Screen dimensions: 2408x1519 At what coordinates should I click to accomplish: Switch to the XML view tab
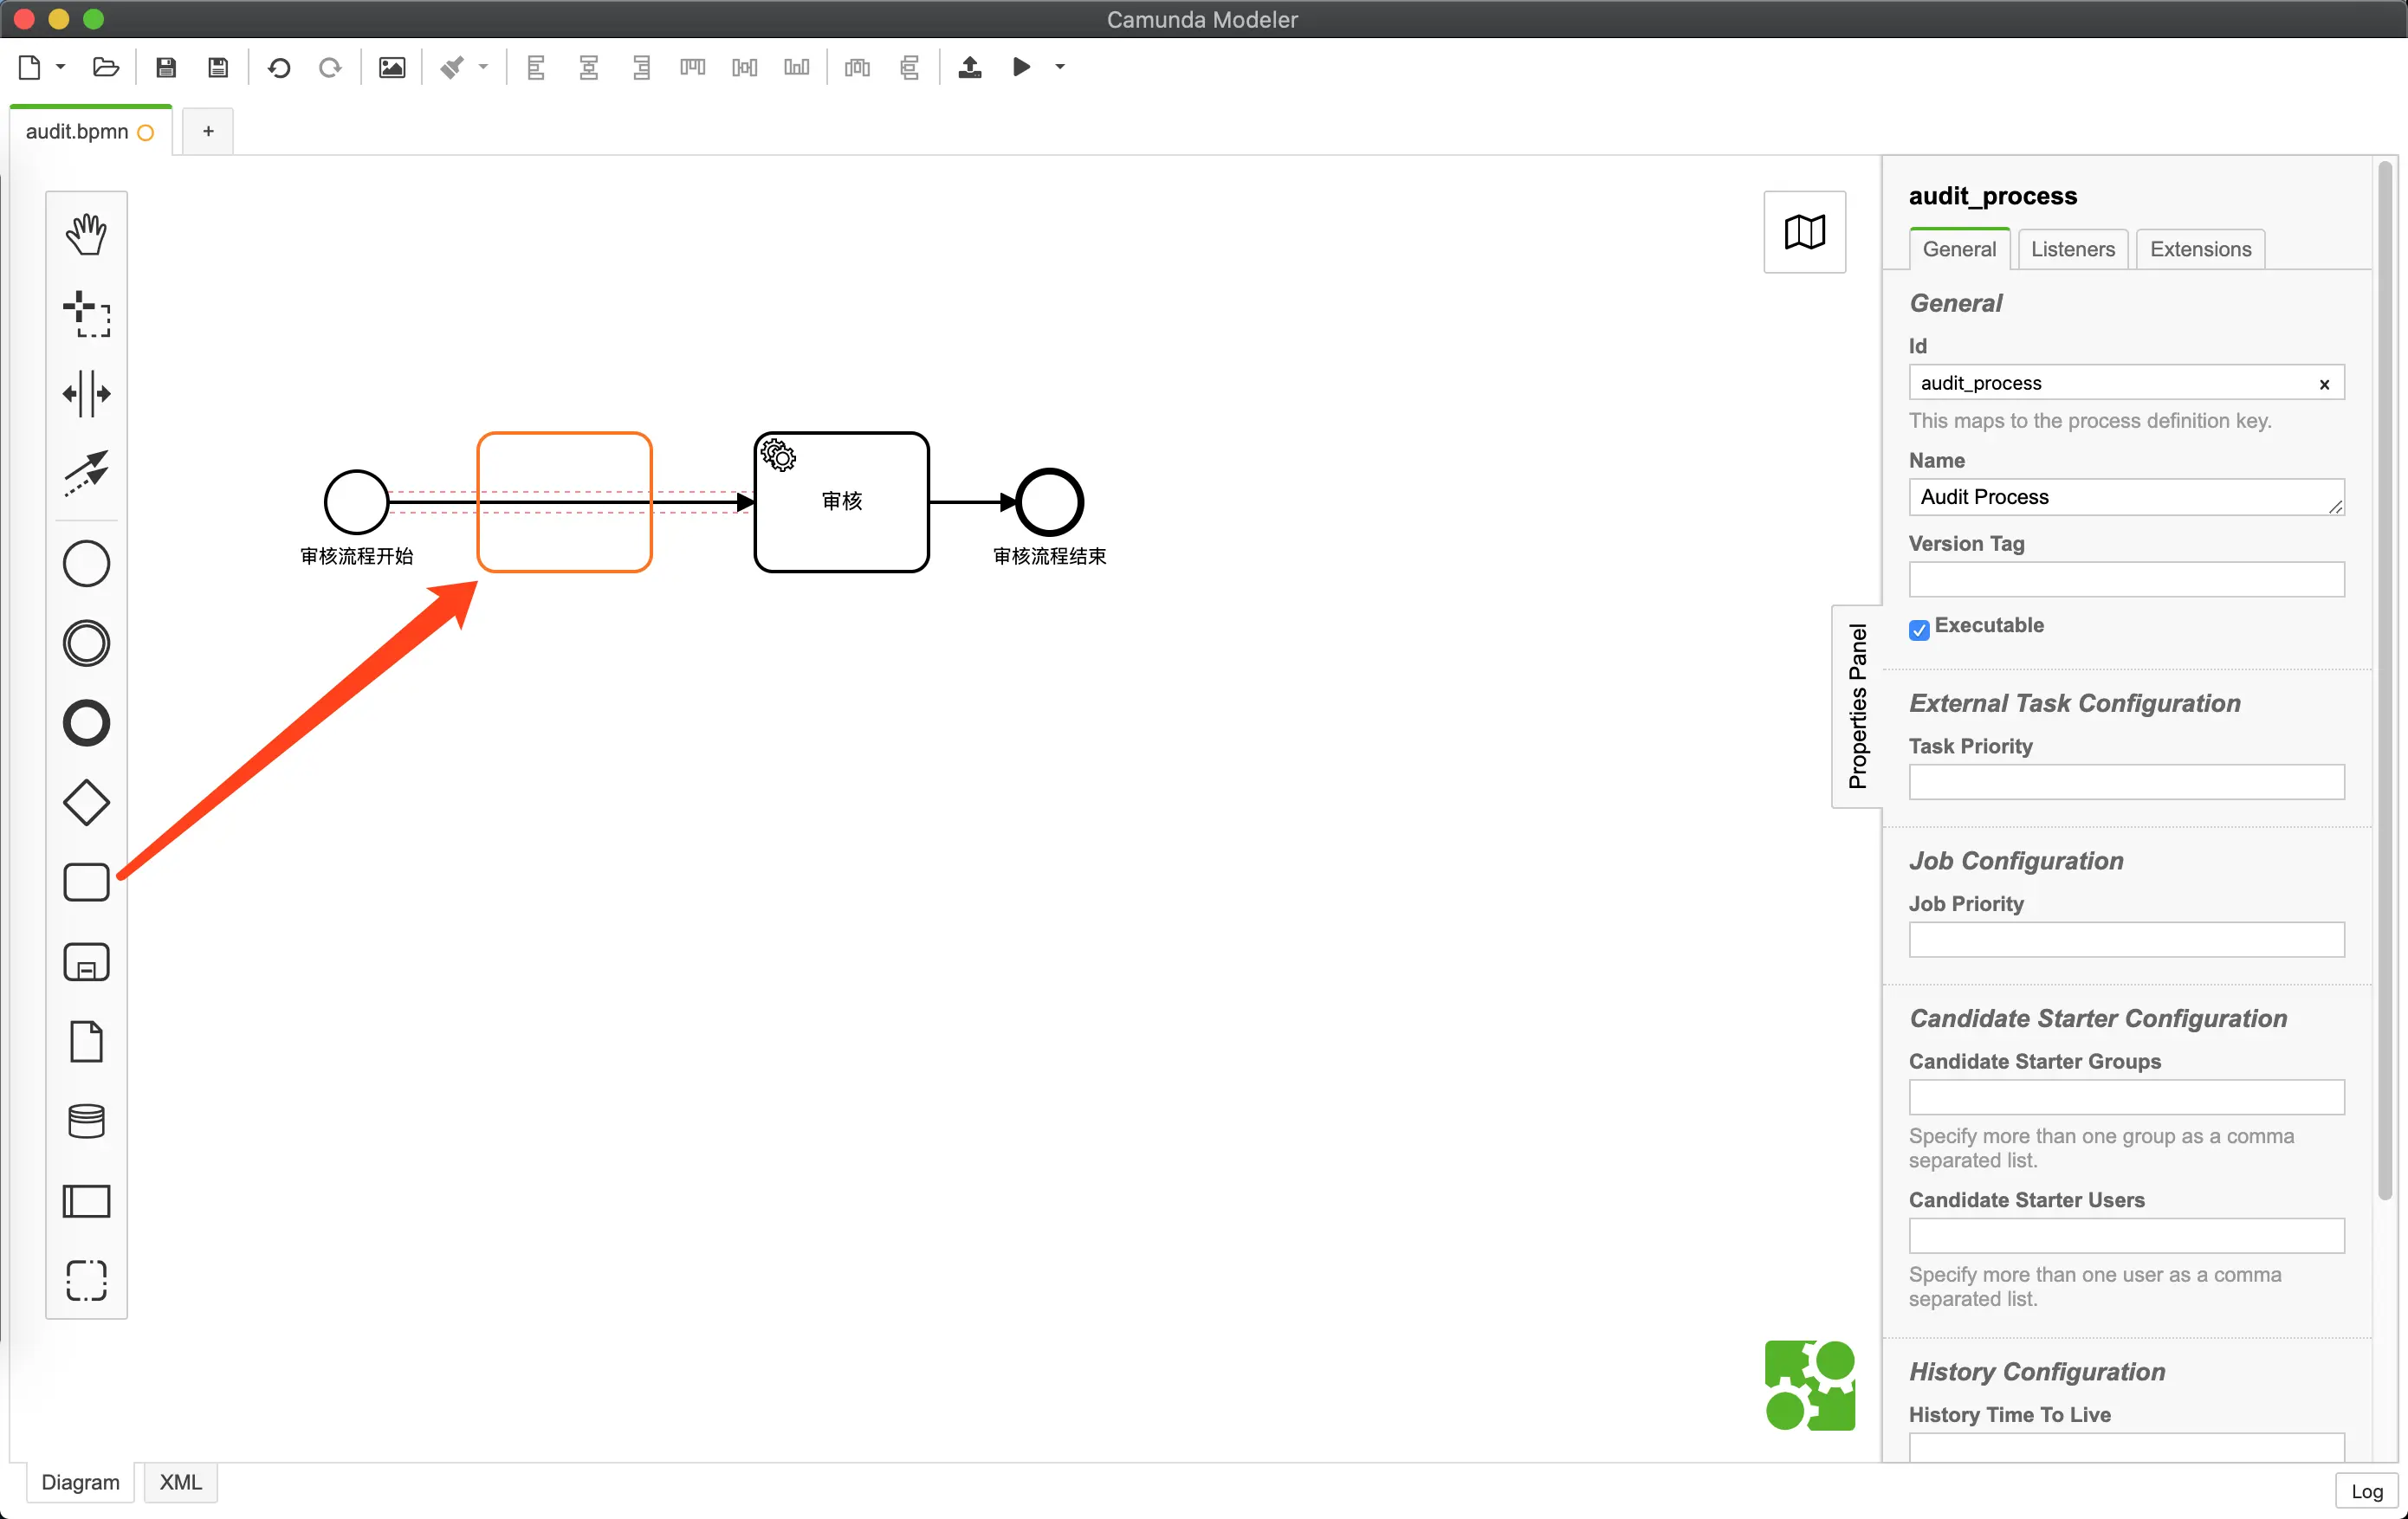(x=180, y=1482)
